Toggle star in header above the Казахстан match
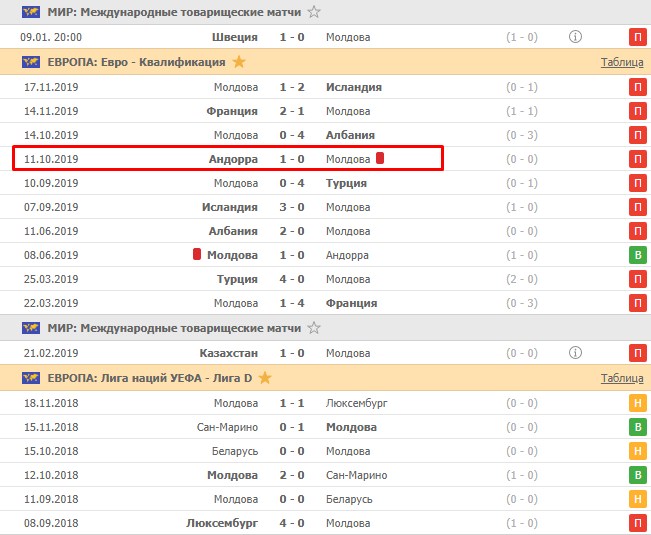 [314, 328]
